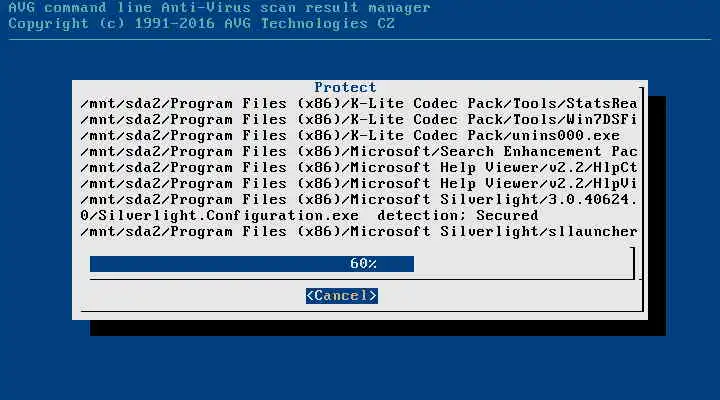Click the empty unfilled portion of progress bar

pyautogui.click(x=523, y=264)
